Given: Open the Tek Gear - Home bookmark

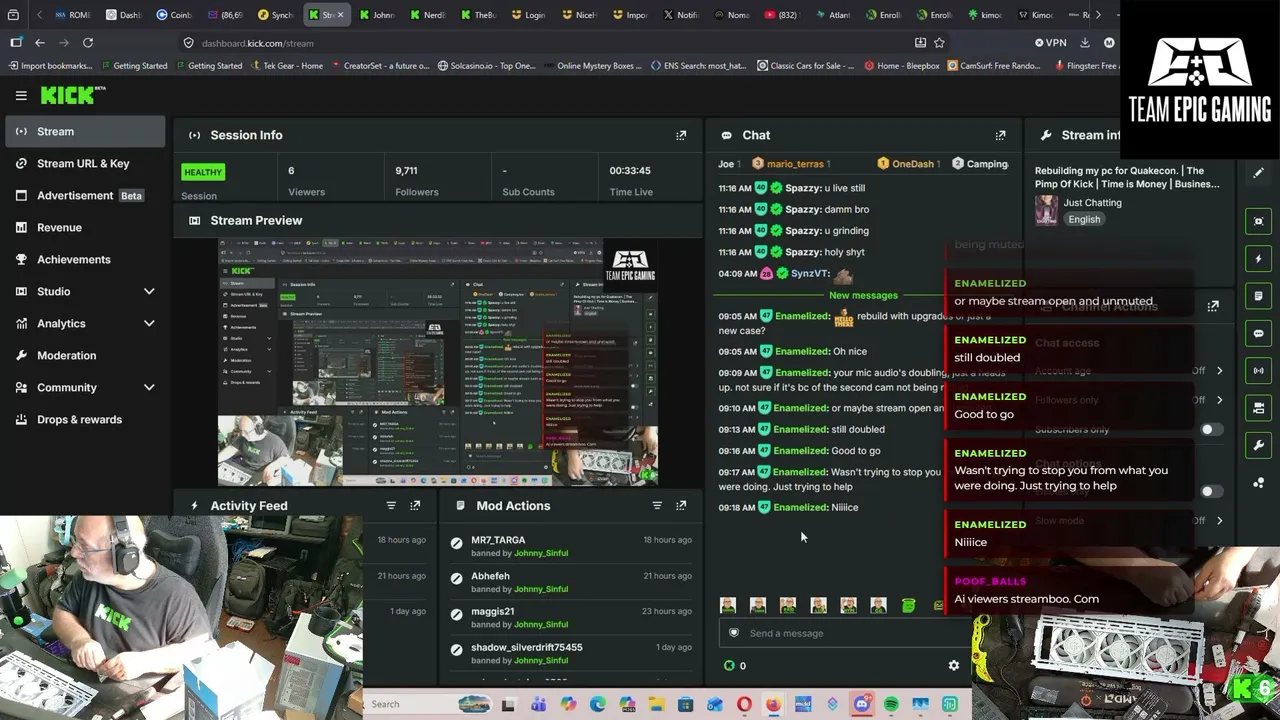Looking at the screenshot, I should (x=286, y=66).
